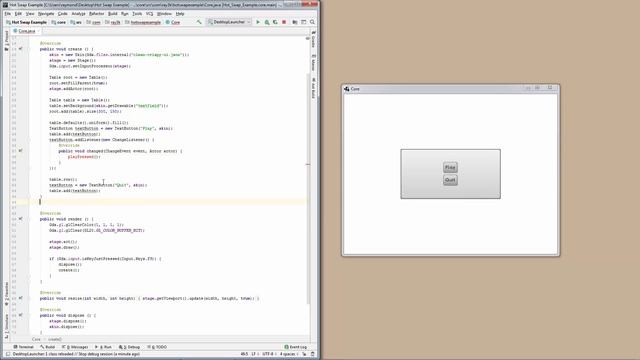Viewport: 640px width, 360px height.
Task: Click '4 spaces' indent selector in status bar
Action: (288, 354)
